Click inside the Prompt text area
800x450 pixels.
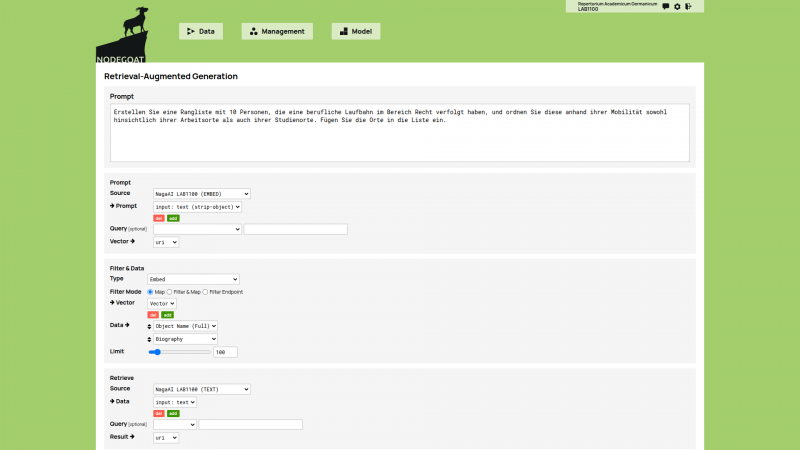pos(400,140)
